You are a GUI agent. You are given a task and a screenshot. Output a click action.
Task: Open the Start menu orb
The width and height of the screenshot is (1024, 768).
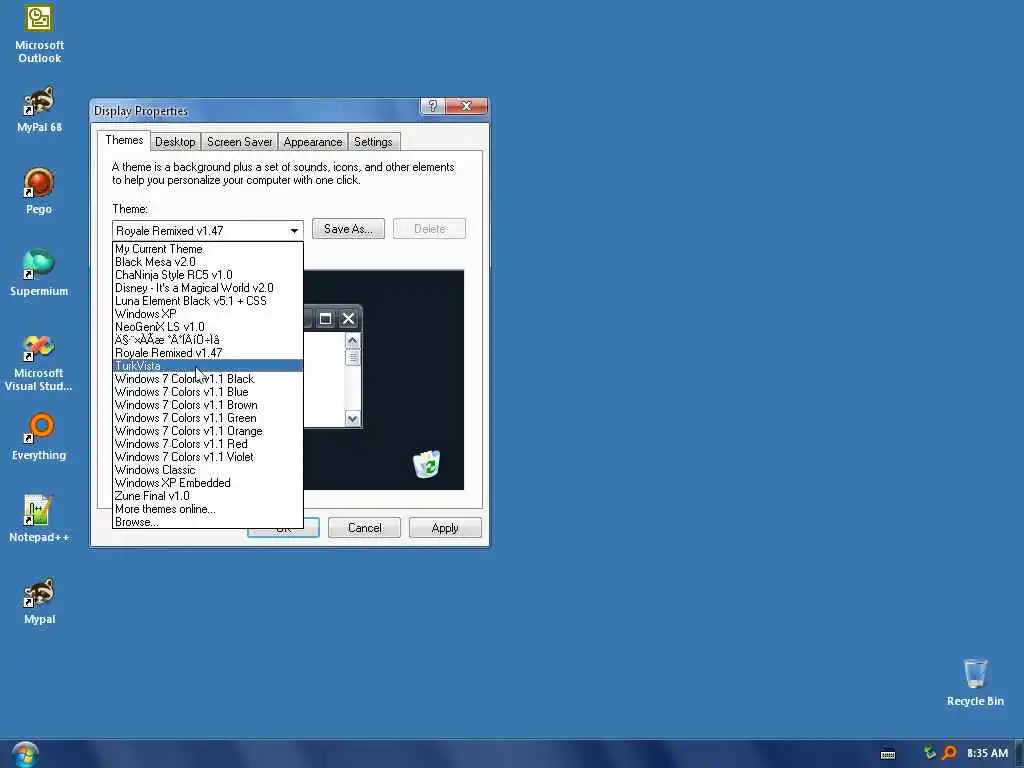click(25, 754)
